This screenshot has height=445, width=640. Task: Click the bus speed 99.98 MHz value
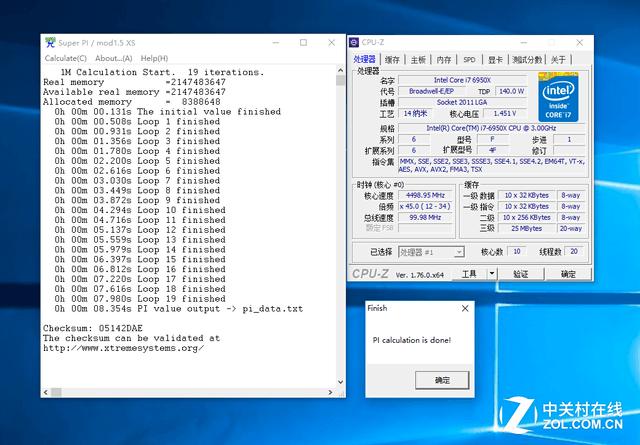click(x=425, y=218)
